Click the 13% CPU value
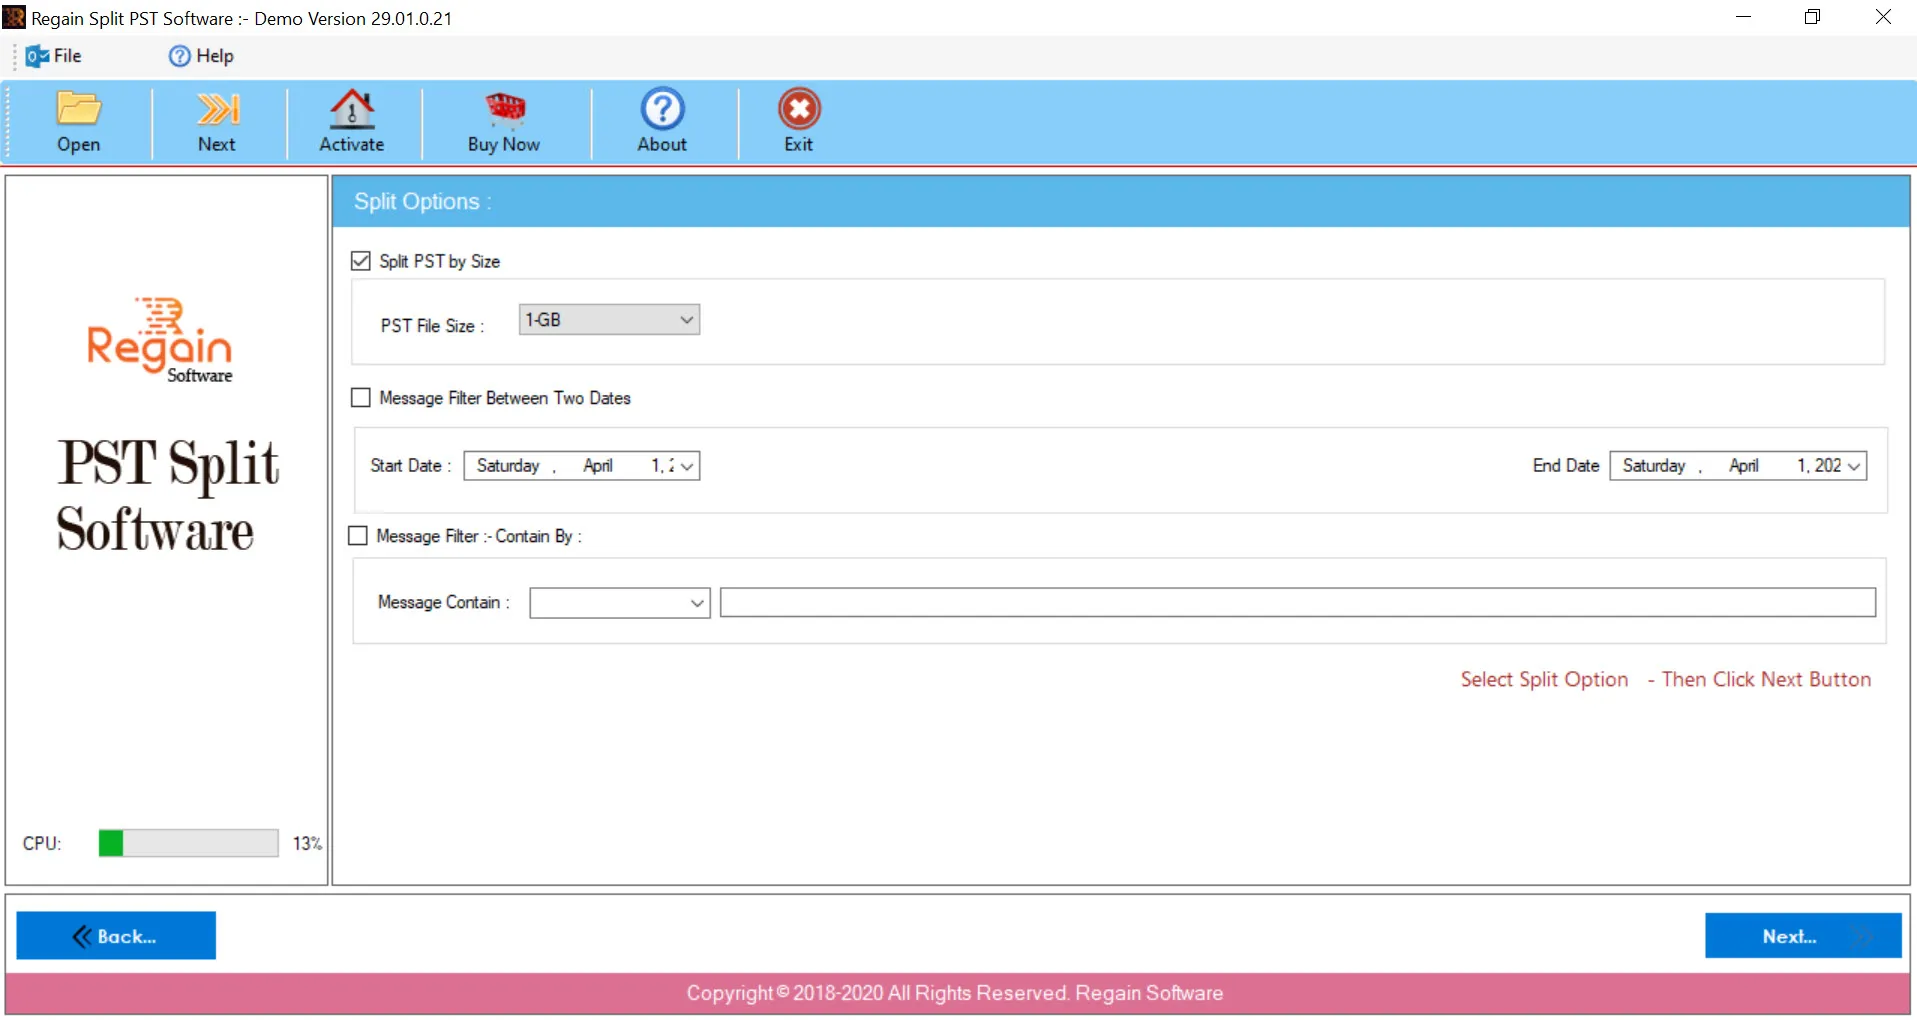 tap(307, 844)
